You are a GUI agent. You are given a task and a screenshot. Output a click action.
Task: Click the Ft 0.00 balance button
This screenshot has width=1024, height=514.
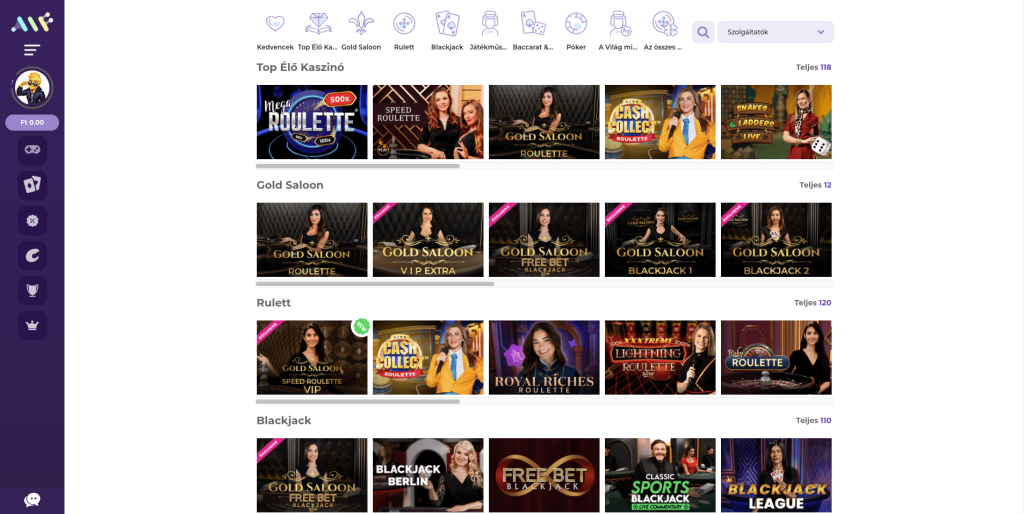click(x=32, y=122)
